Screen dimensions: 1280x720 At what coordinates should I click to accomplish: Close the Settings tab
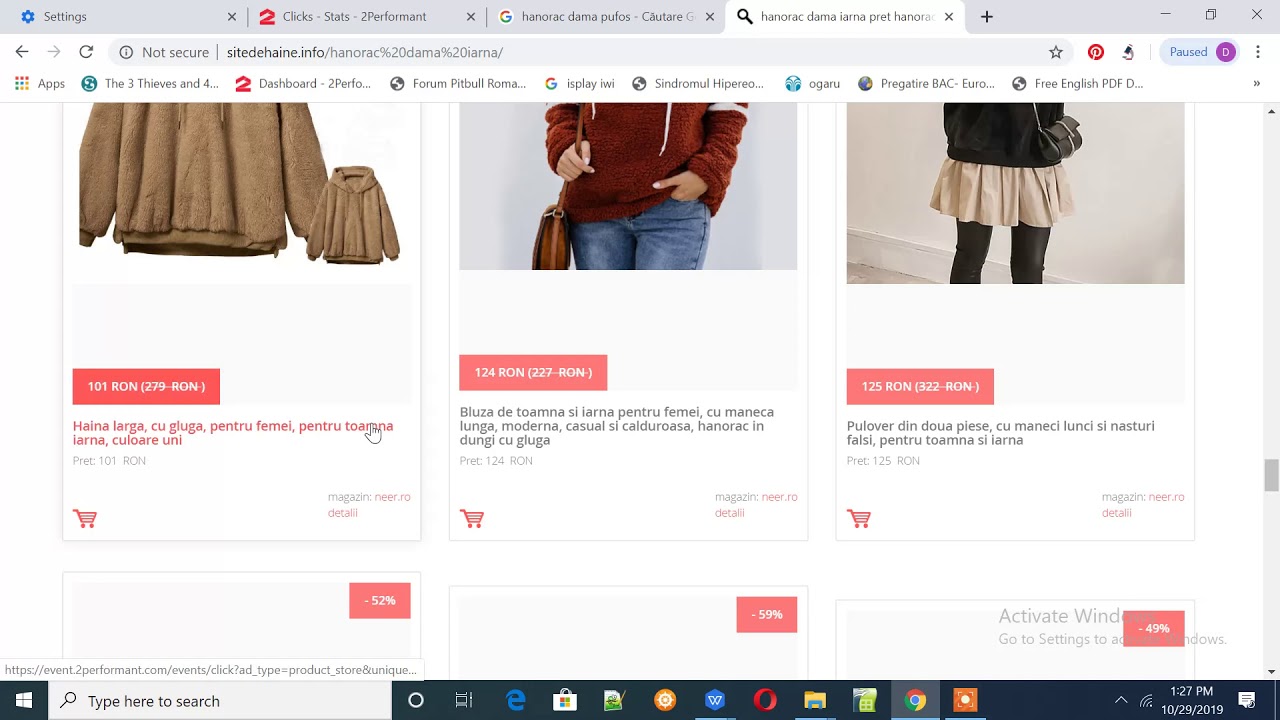click(232, 16)
